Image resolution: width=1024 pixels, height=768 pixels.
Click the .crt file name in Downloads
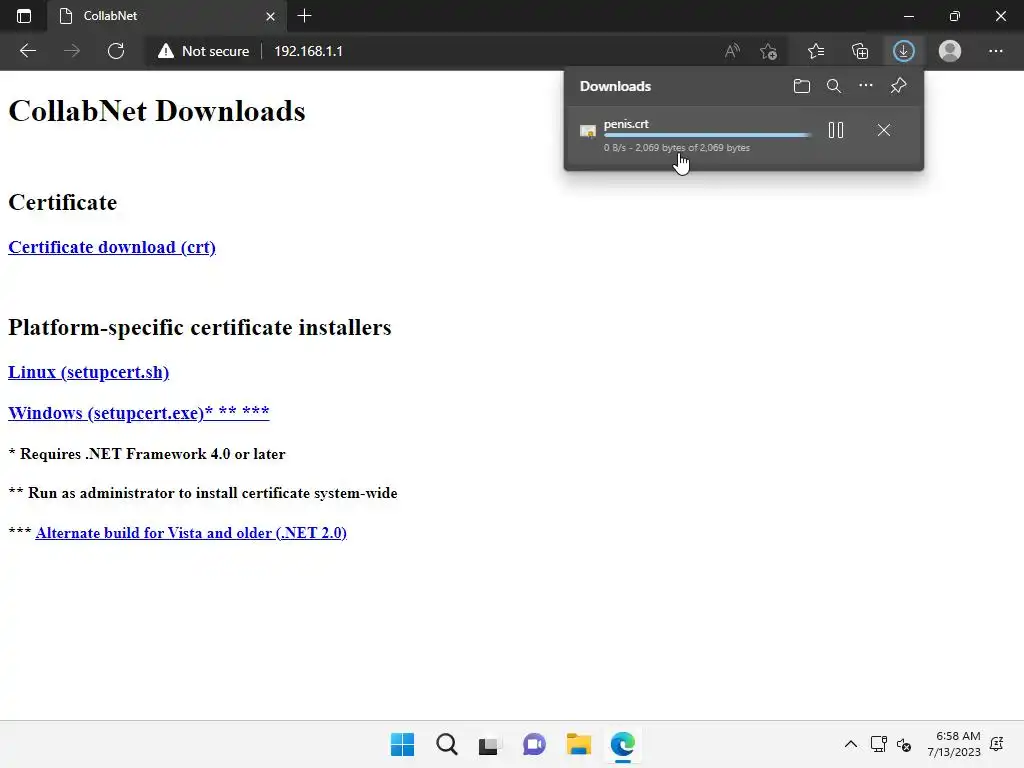pos(626,123)
